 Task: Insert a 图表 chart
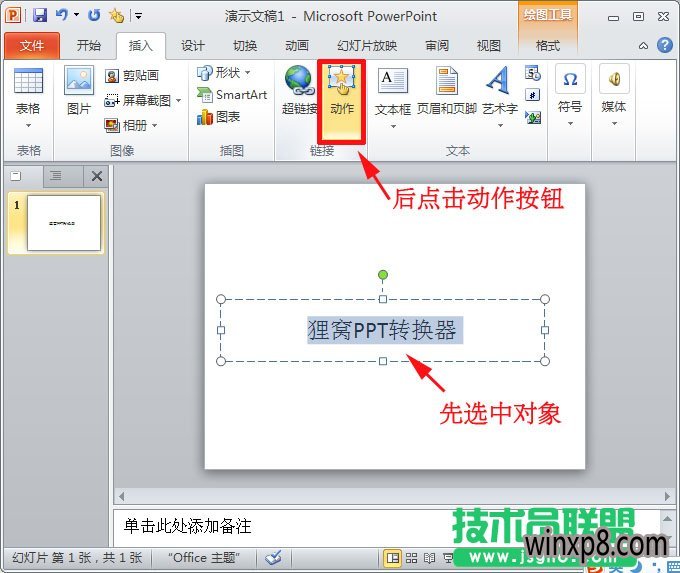tap(219, 117)
